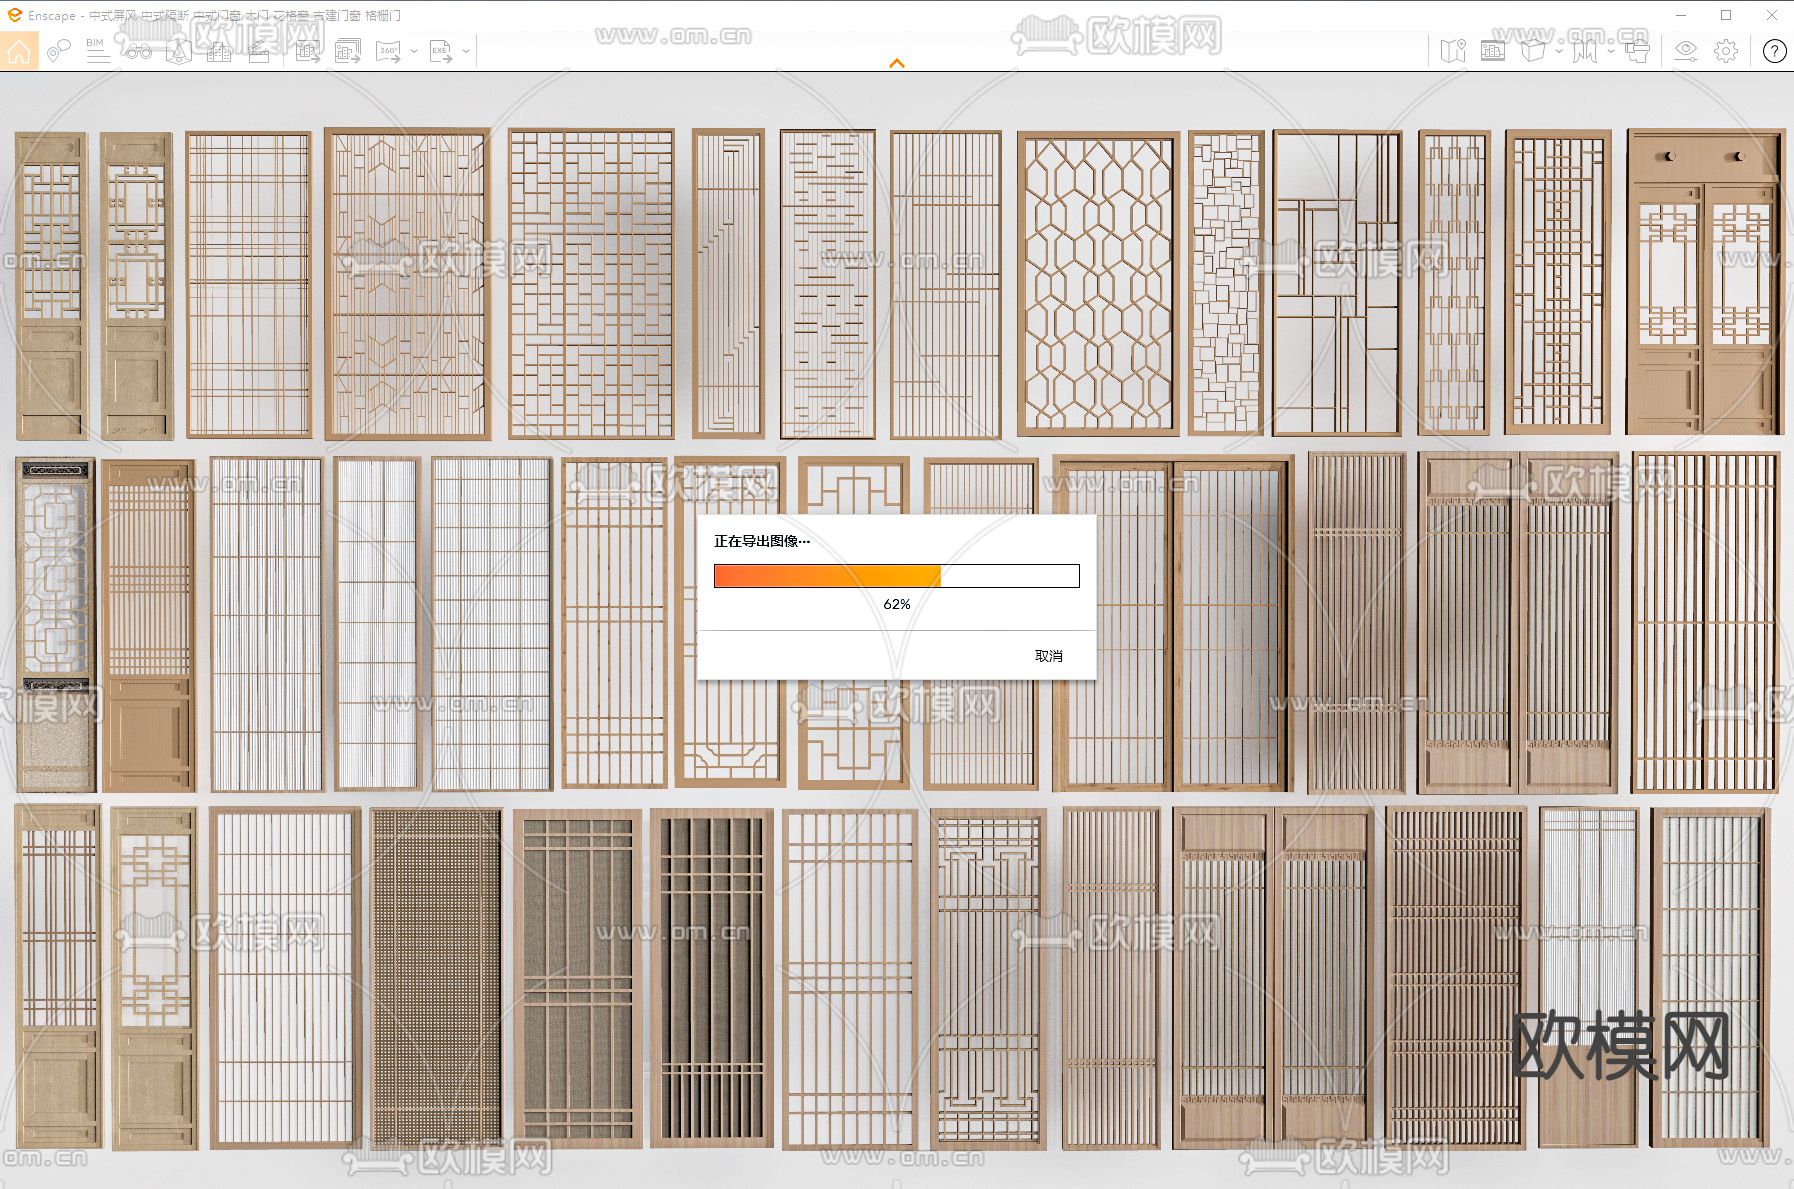This screenshot has height=1189, width=1794.
Task: Go to the Enscape Home button
Action: pyautogui.click(x=19, y=51)
